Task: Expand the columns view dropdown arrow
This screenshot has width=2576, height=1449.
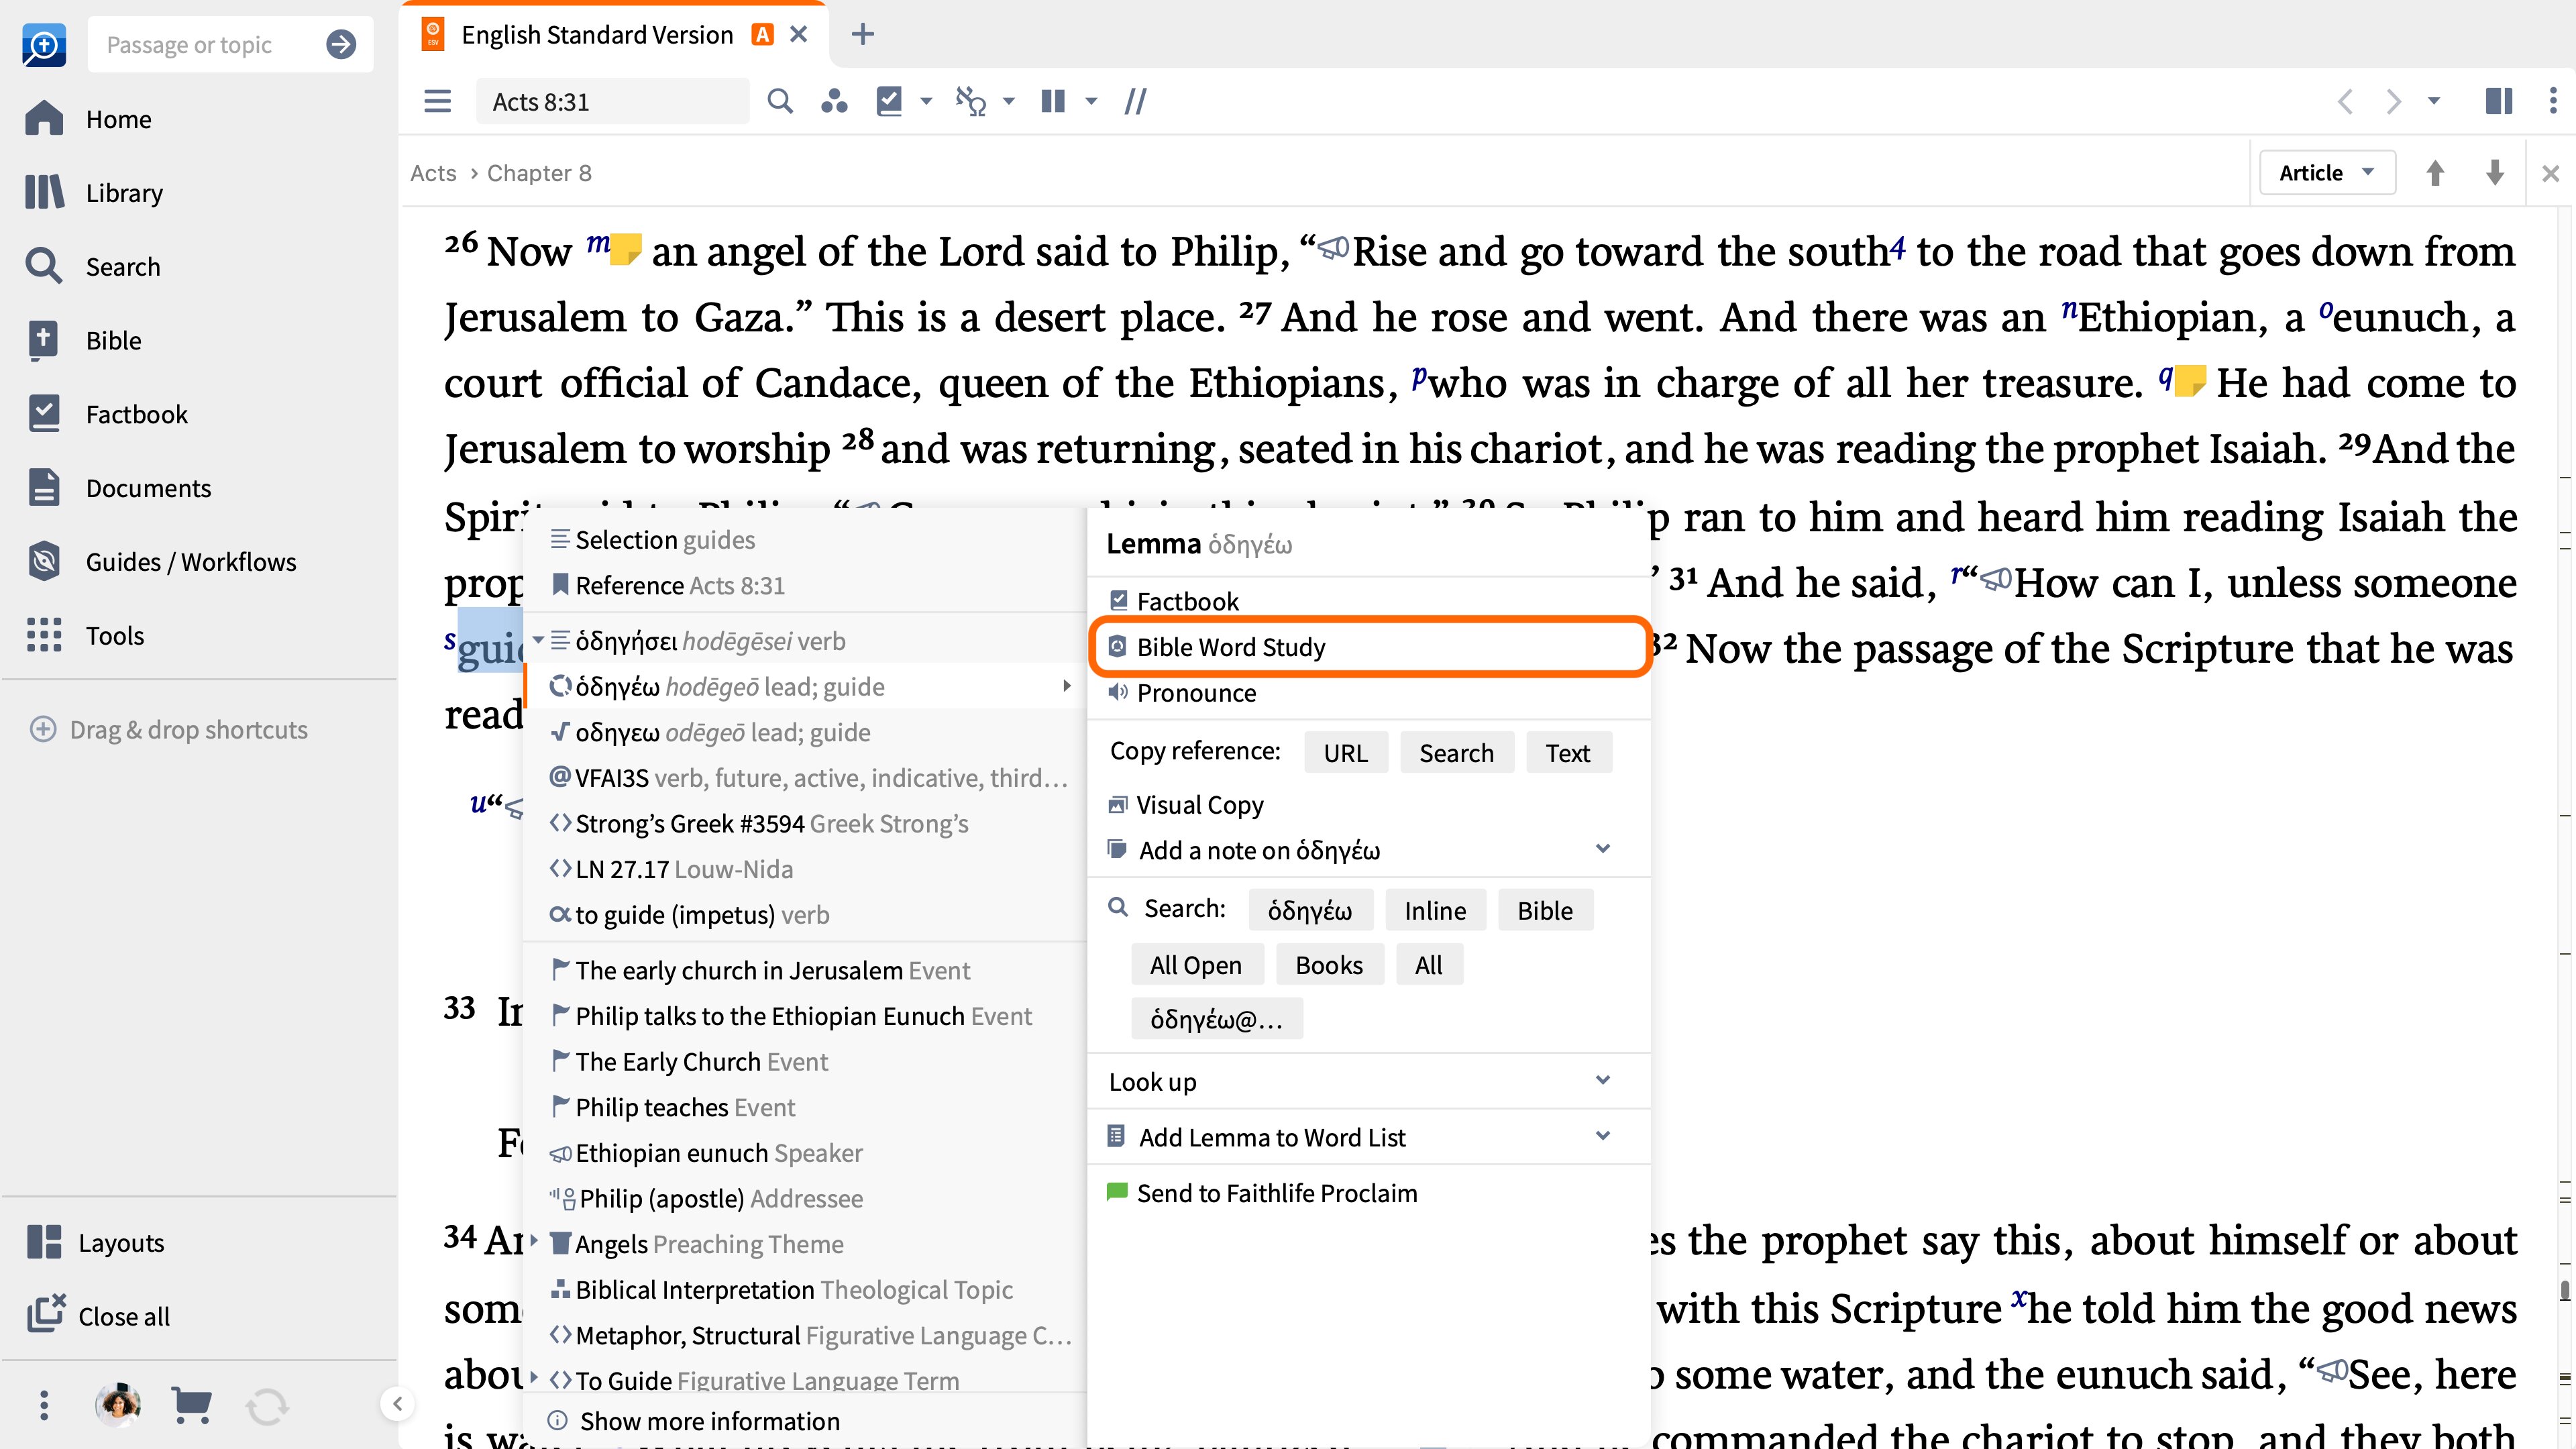Action: [x=1091, y=101]
